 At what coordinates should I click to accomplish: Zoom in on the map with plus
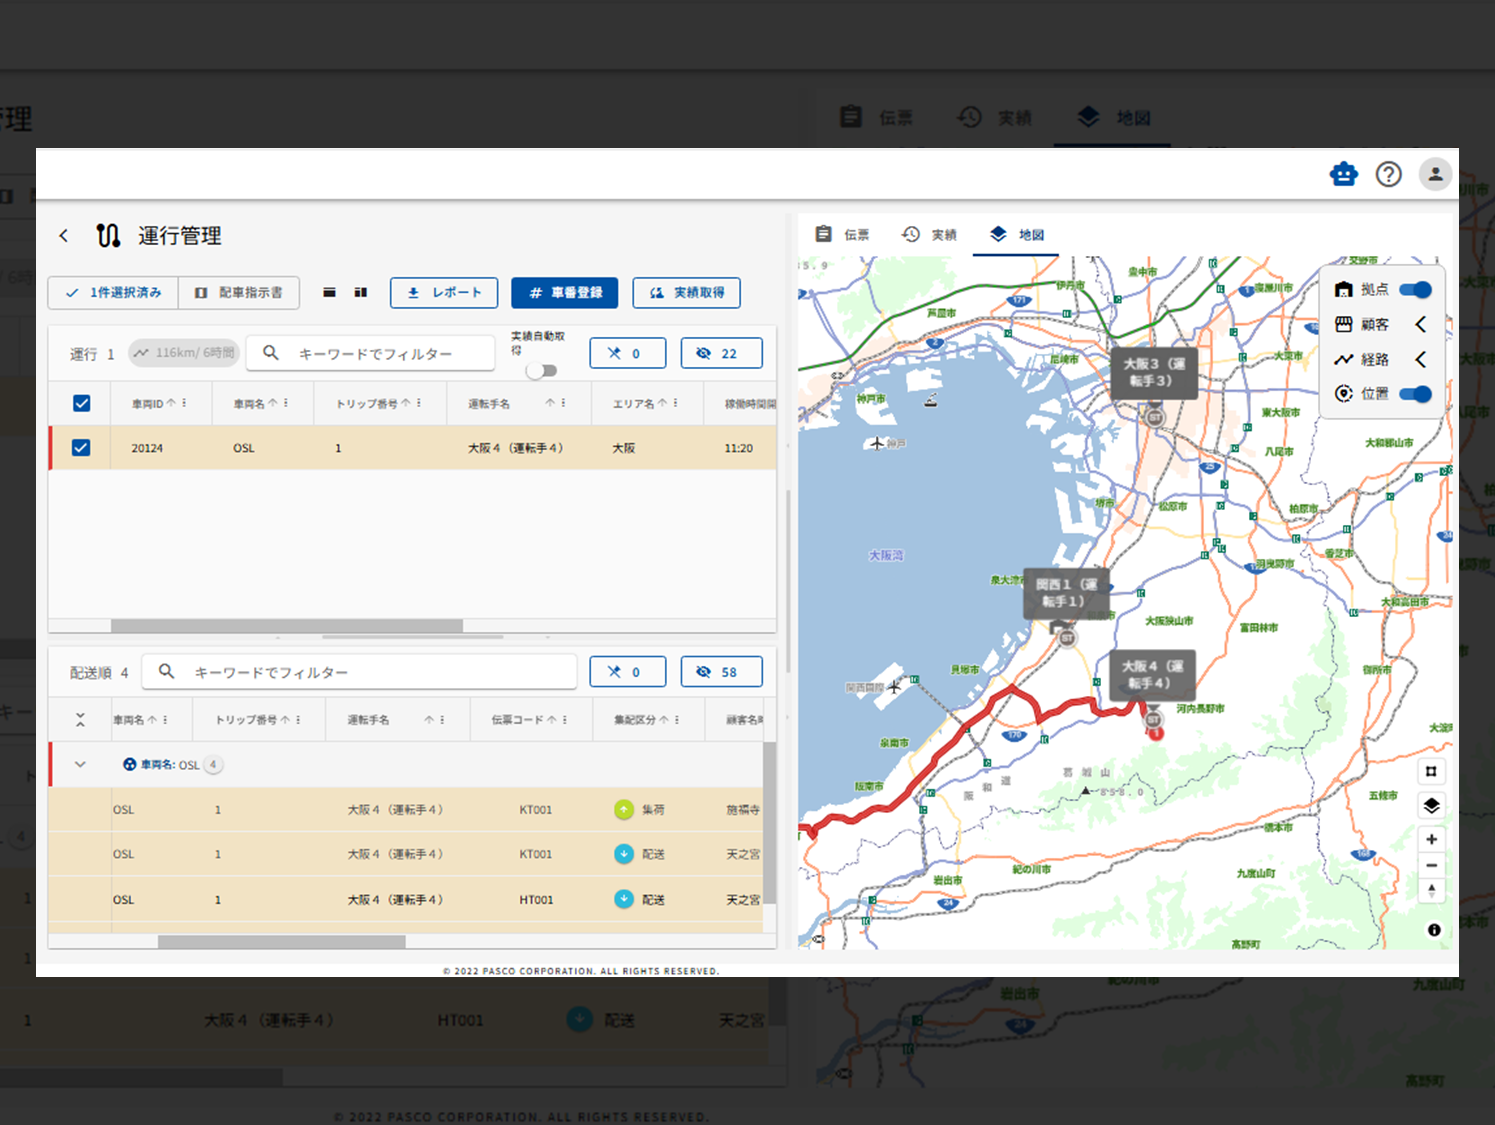[x=1431, y=839]
